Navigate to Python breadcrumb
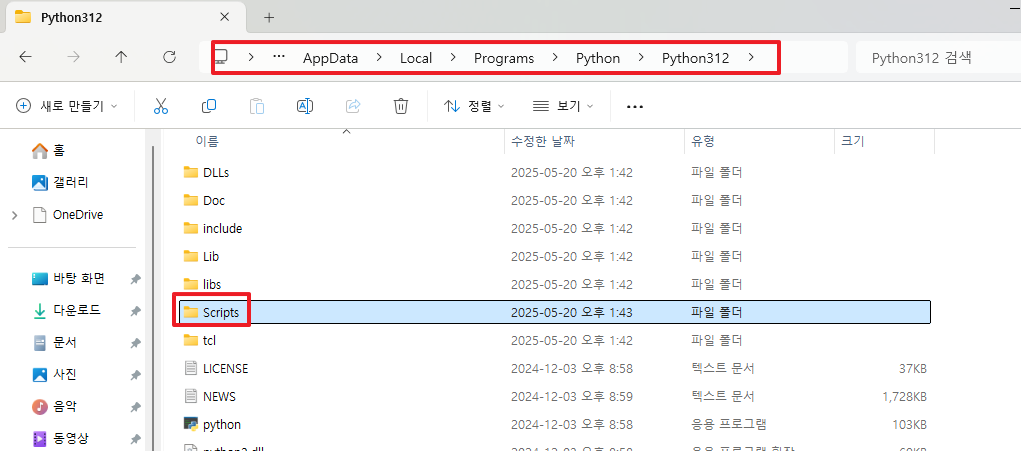1021x451 pixels. tap(598, 58)
